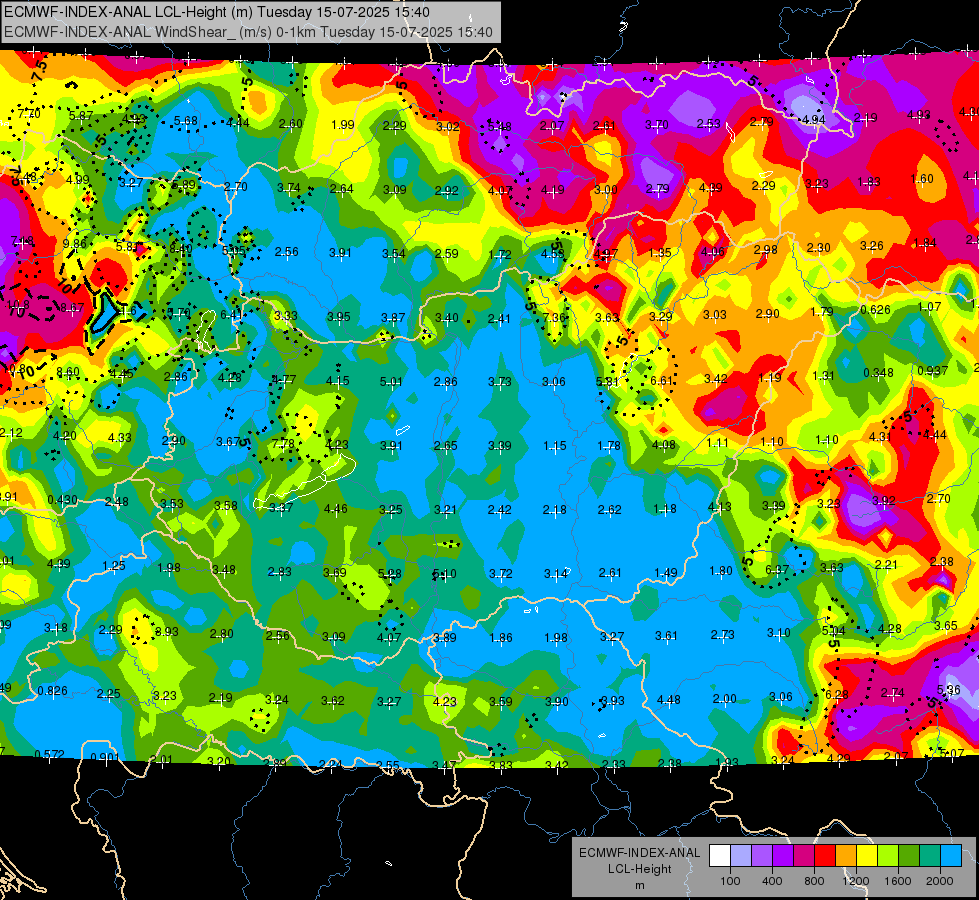The width and height of the screenshot is (979, 900).
Task: Click the wind shear value 0.901
Action: pos(105,757)
